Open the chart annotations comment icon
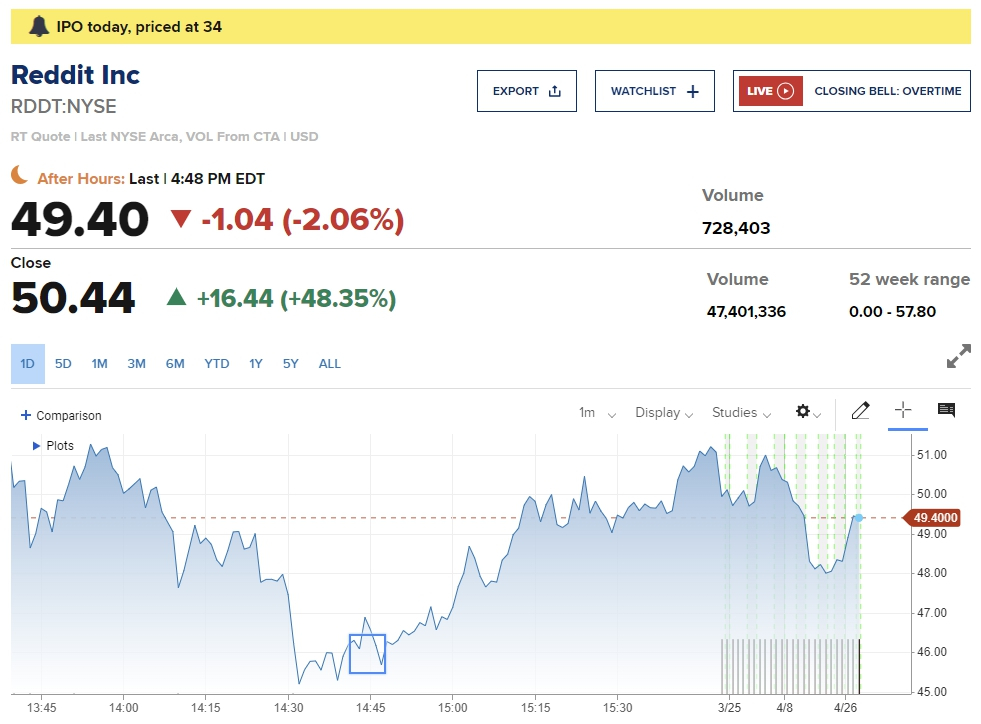The width and height of the screenshot is (981, 724). tap(946, 411)
